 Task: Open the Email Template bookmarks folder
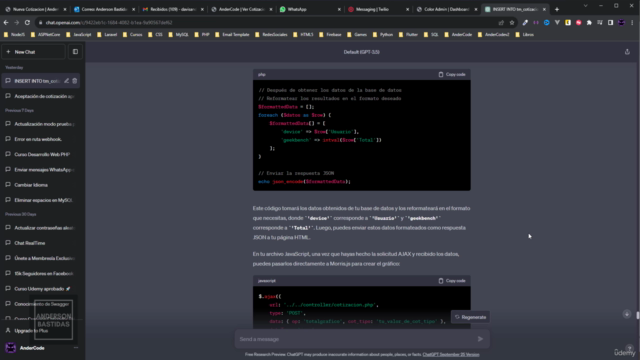pos(232,35)
